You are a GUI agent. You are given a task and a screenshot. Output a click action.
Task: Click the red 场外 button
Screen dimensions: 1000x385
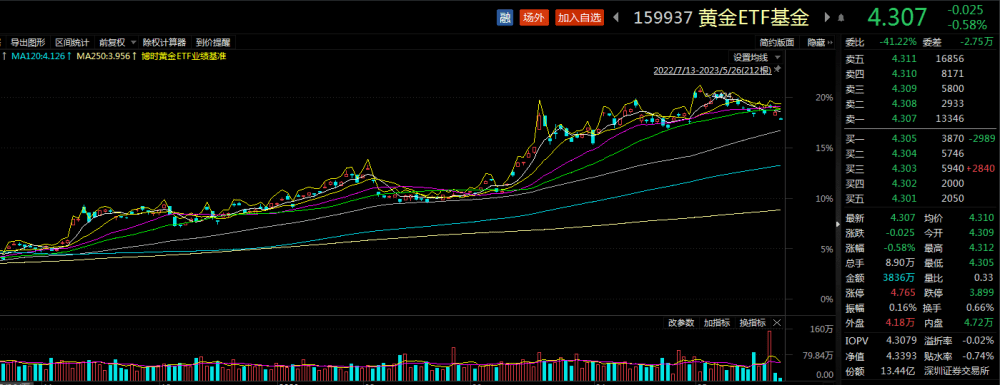[x=533, y=18]
